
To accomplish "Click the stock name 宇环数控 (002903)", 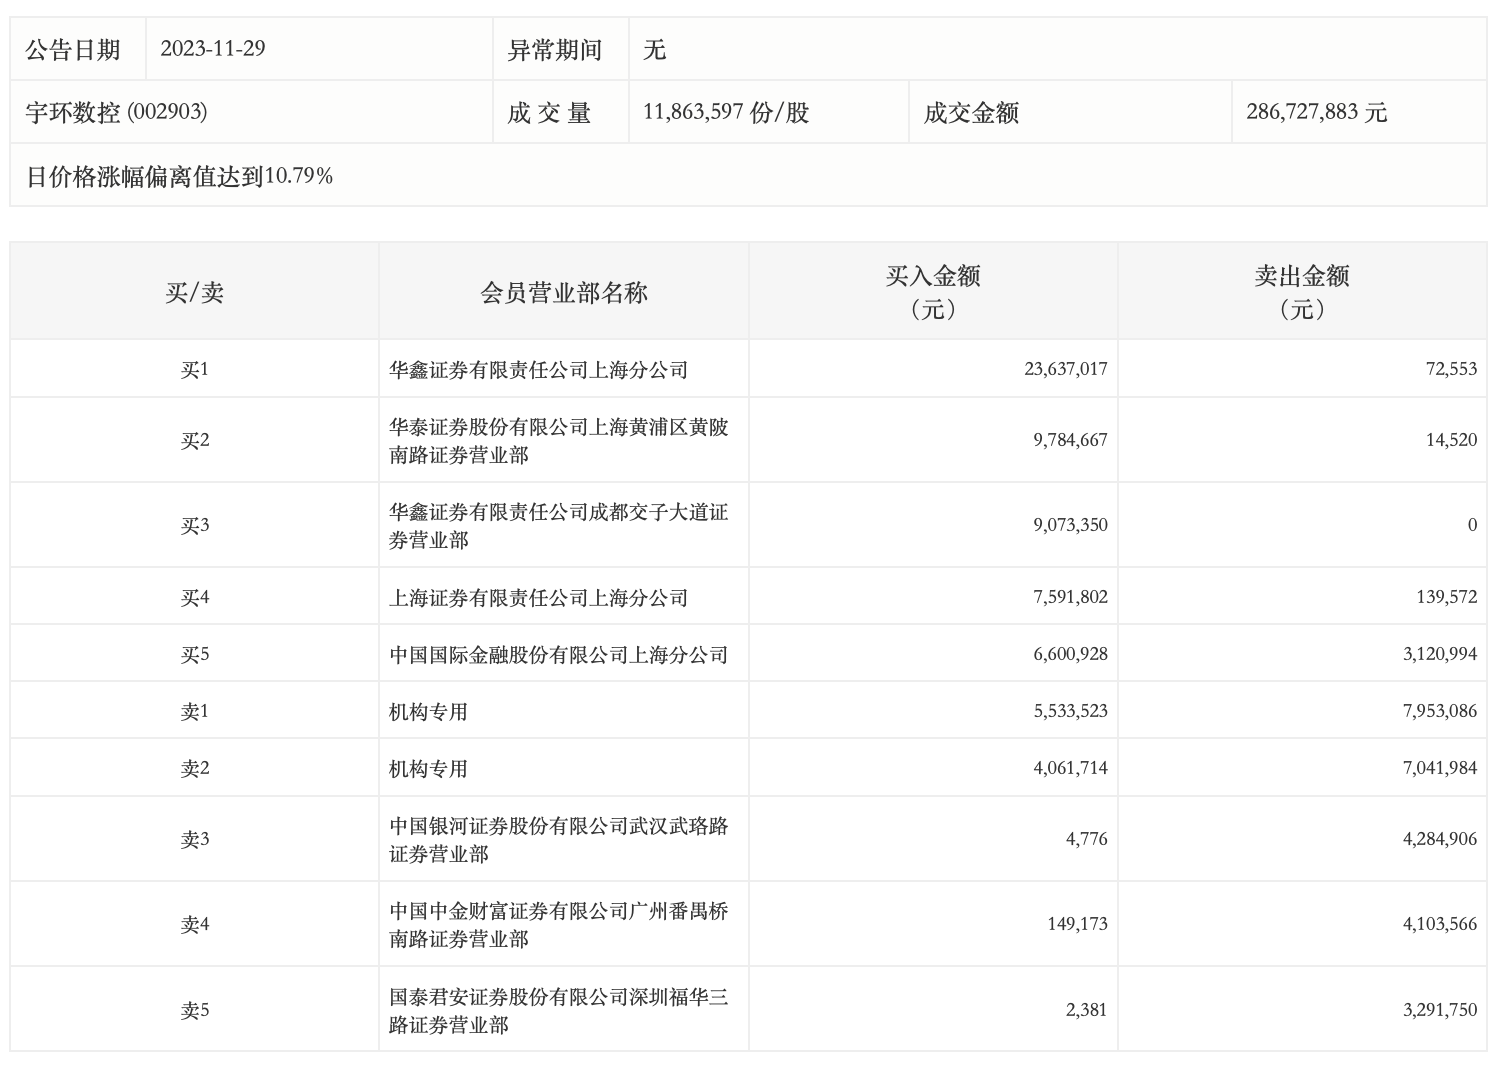I will (116, 112).
